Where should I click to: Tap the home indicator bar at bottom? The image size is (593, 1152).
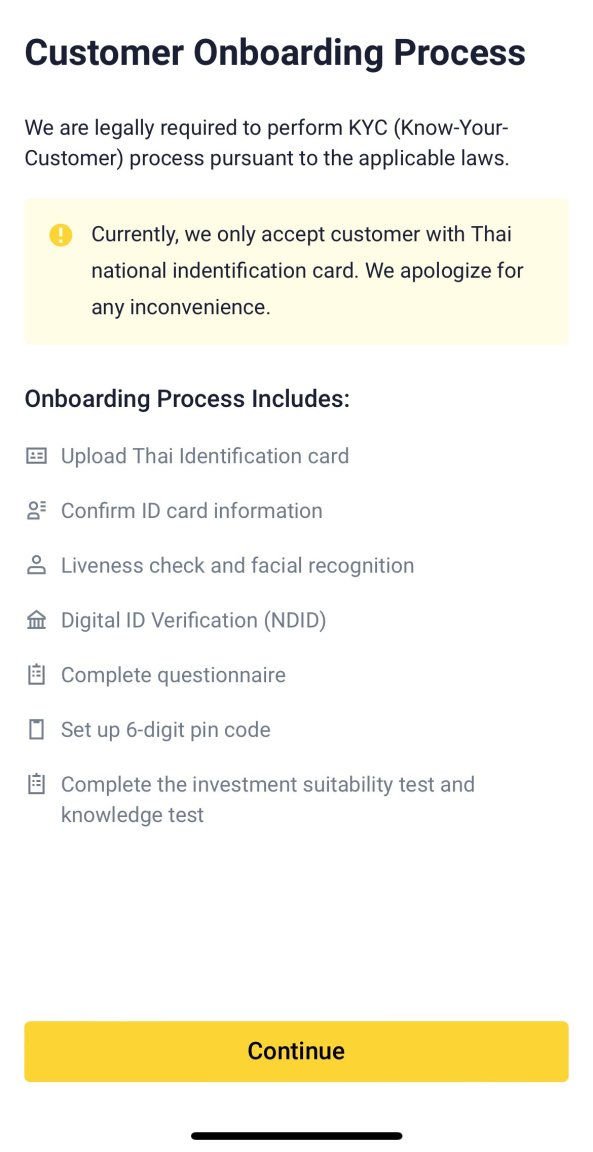pyautogui.click(x=296, y=1136)
